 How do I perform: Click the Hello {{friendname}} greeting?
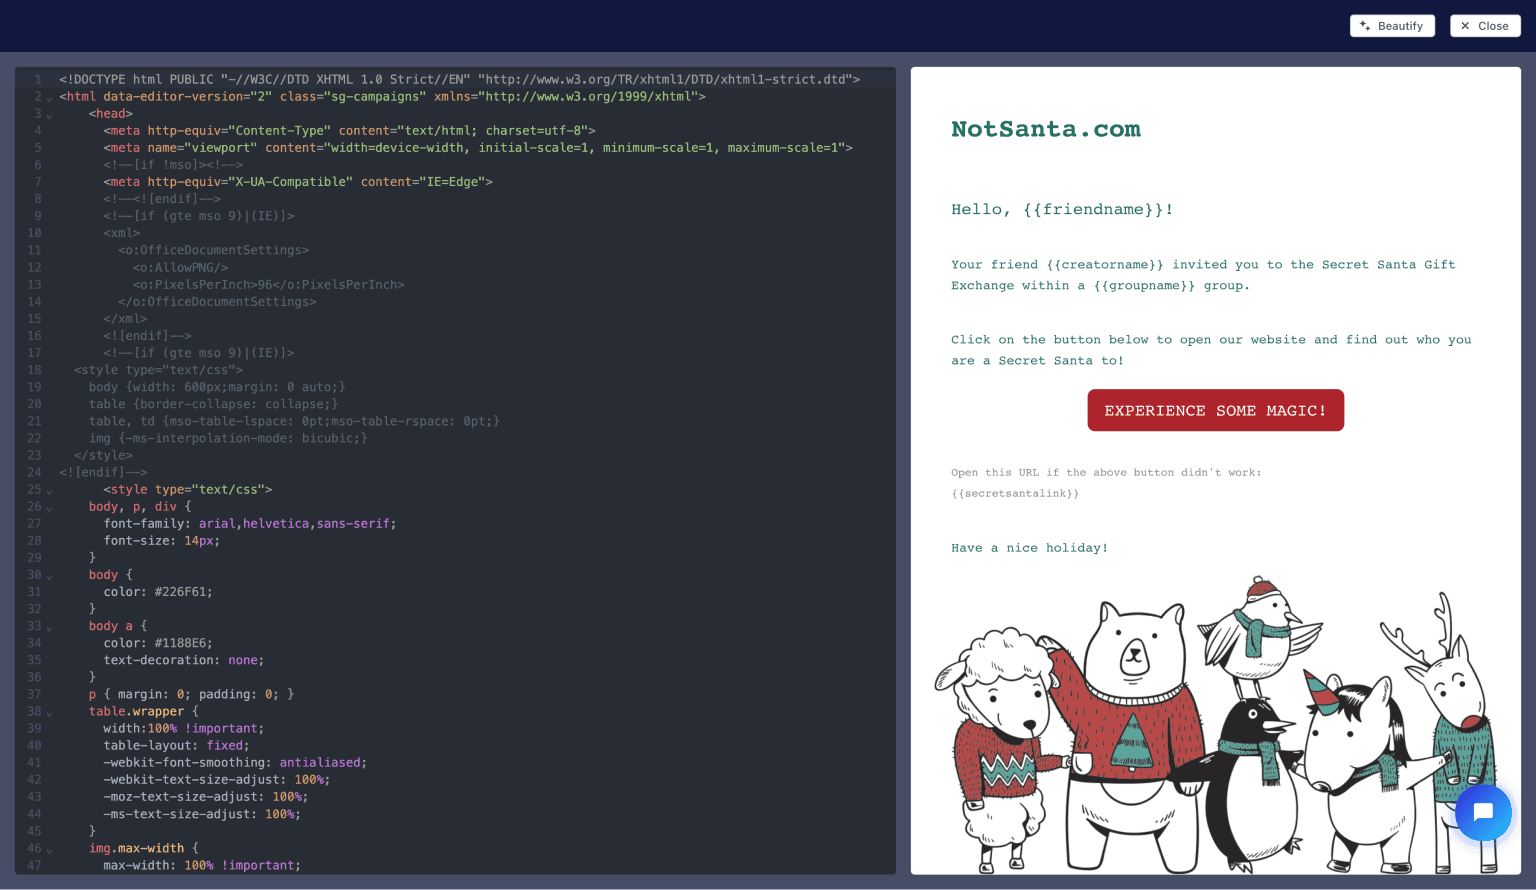click(x=1061, y=210)
